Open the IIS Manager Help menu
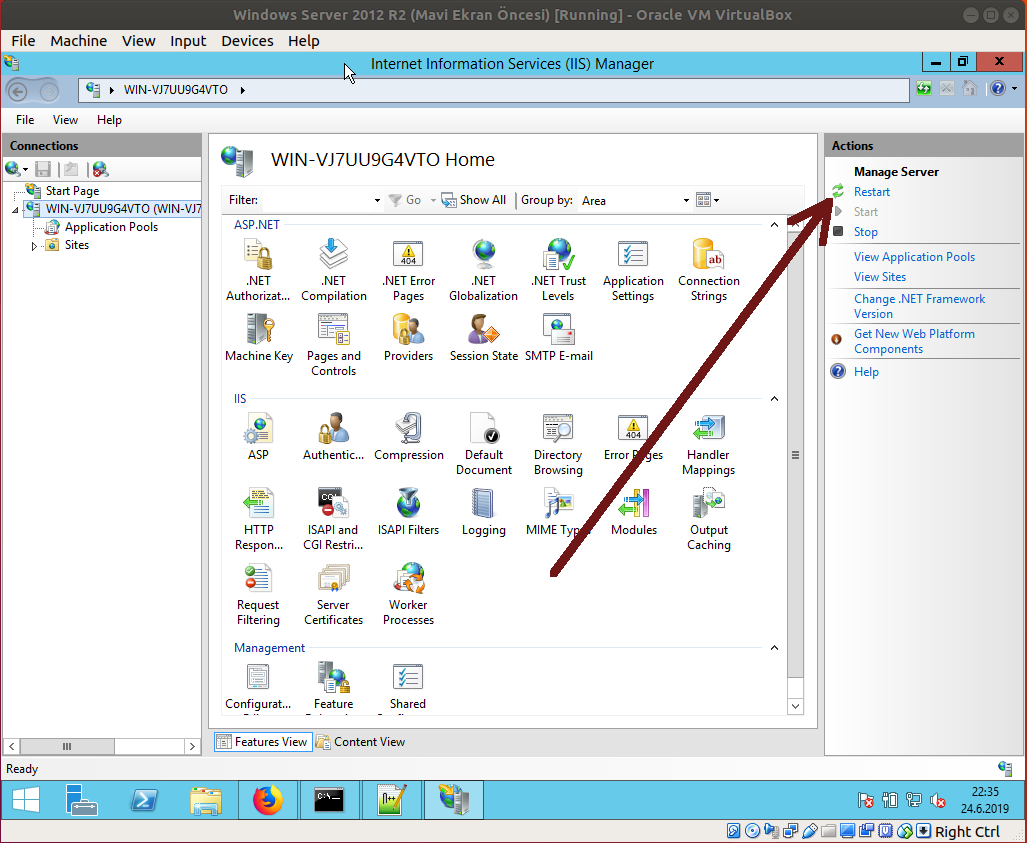The image size is (1027, 843). point(109,120)
